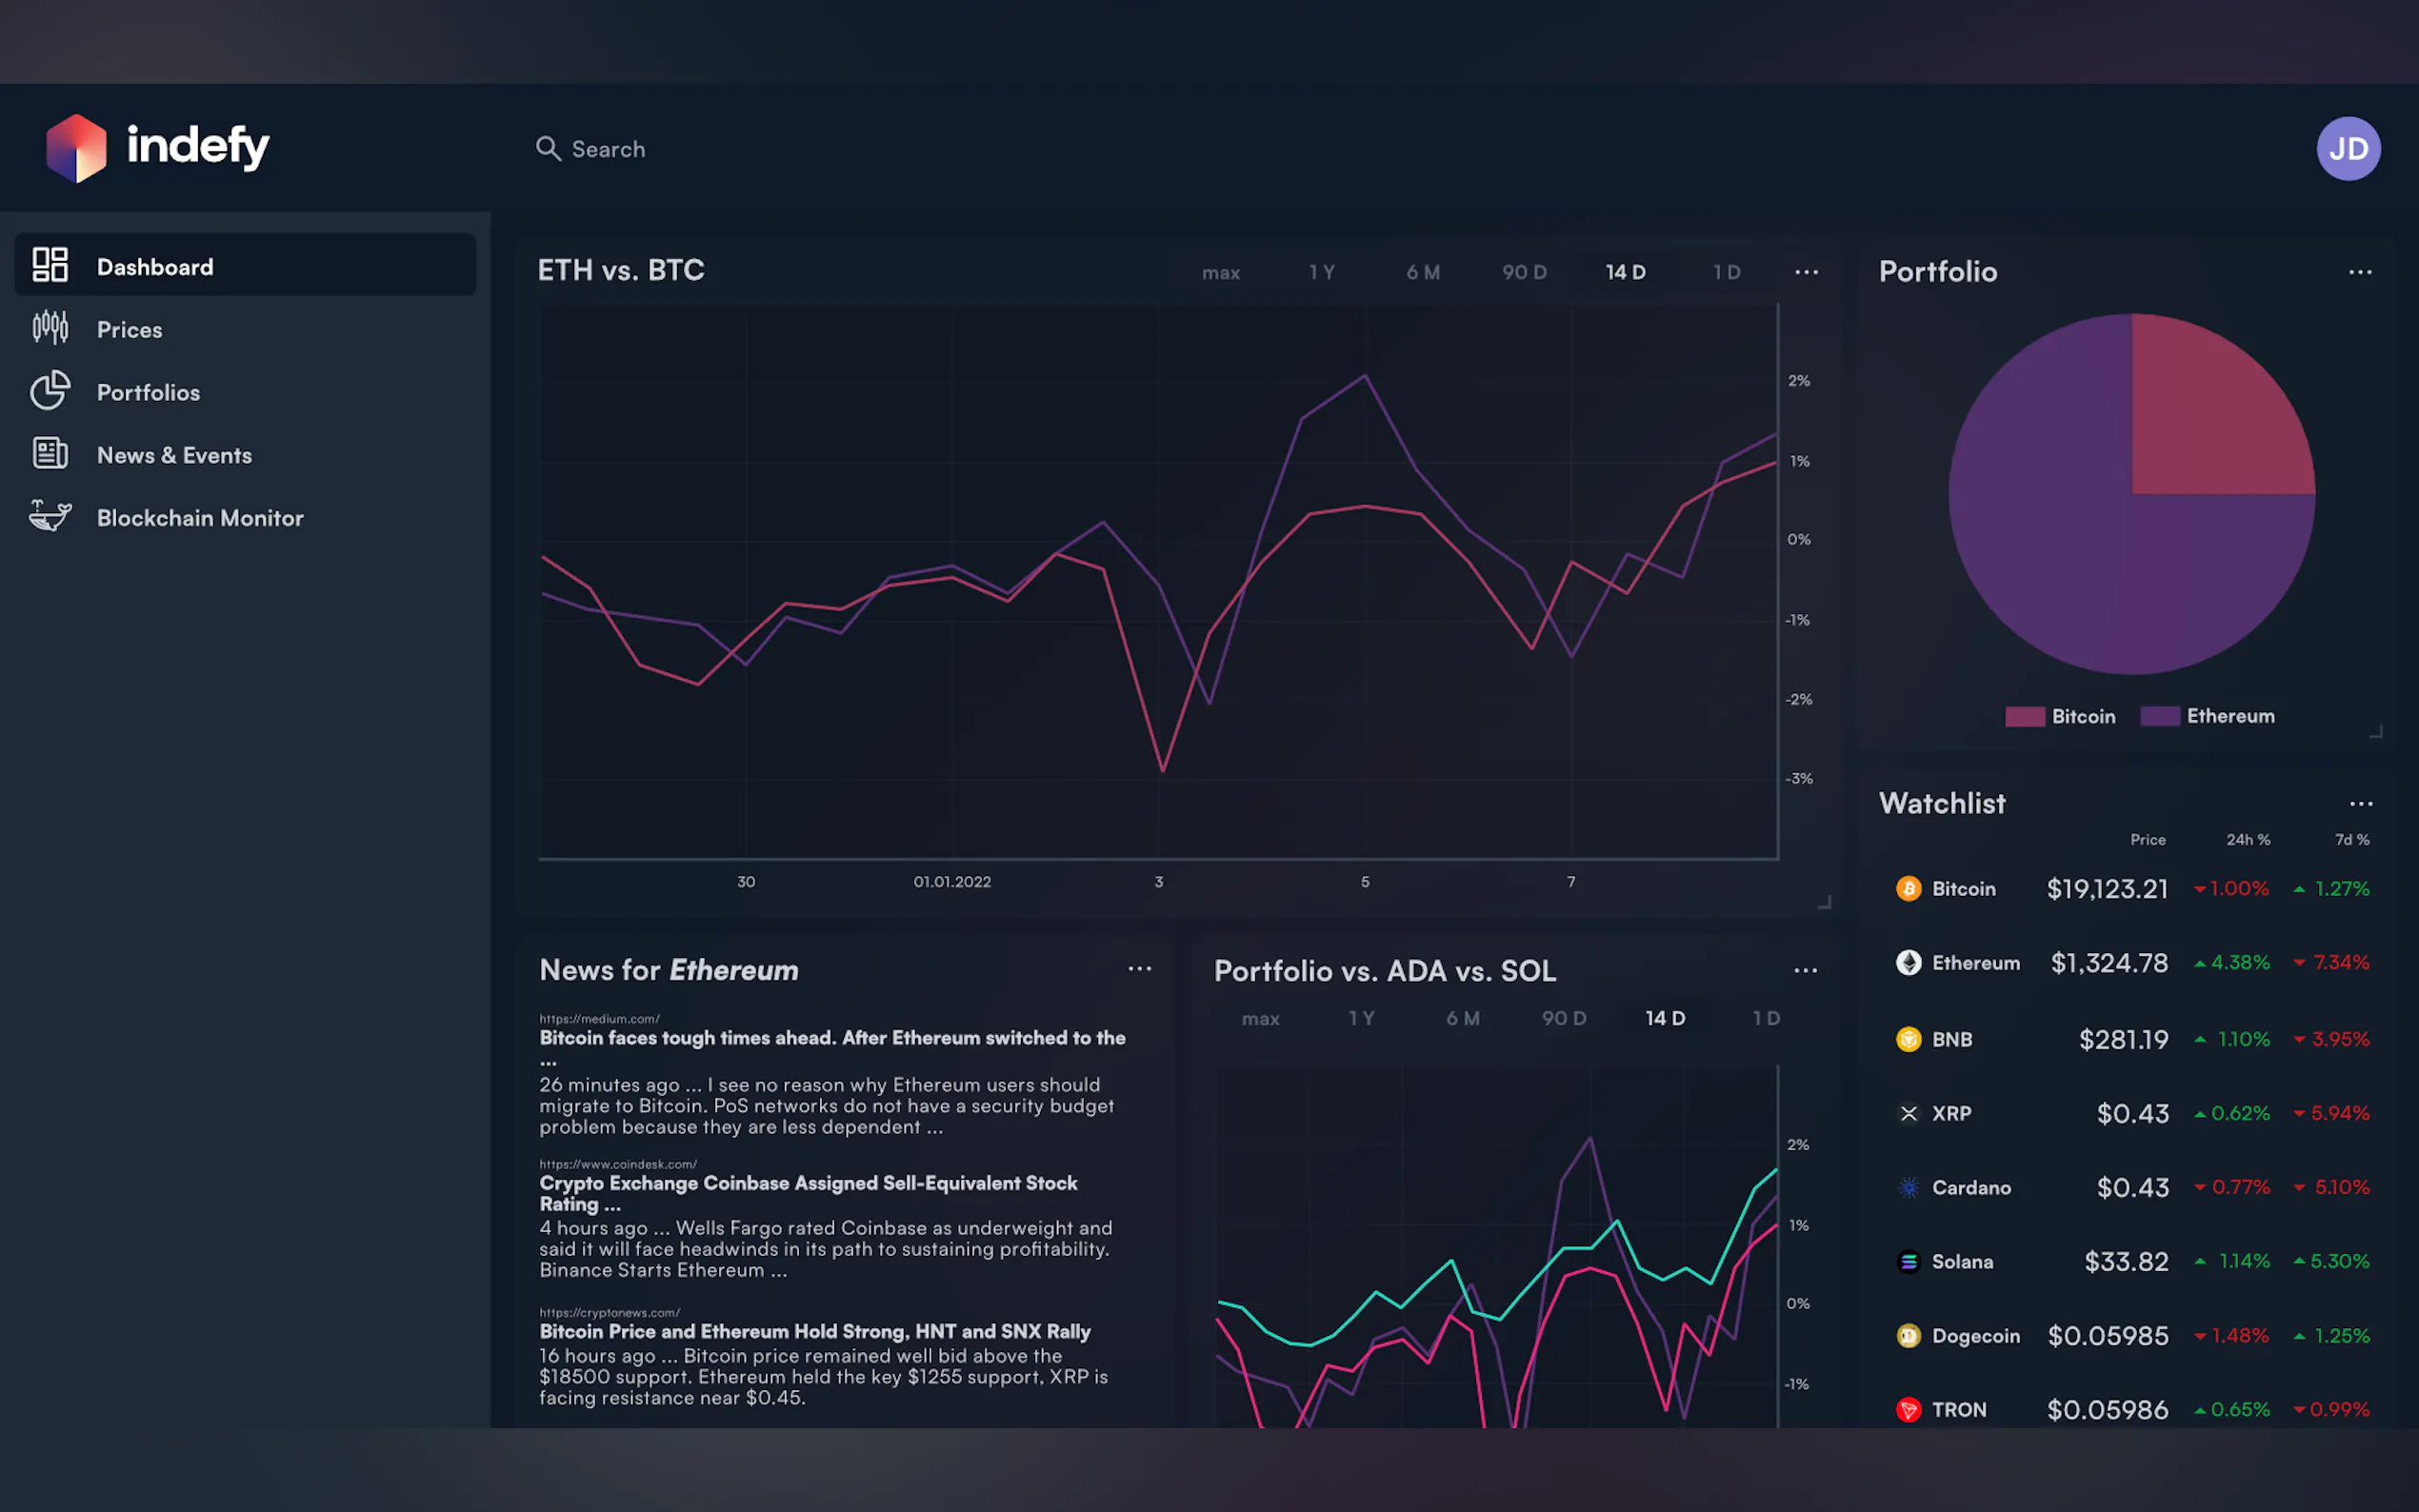Click the Solana icon in Watchlist

tap(1908, 1261)
